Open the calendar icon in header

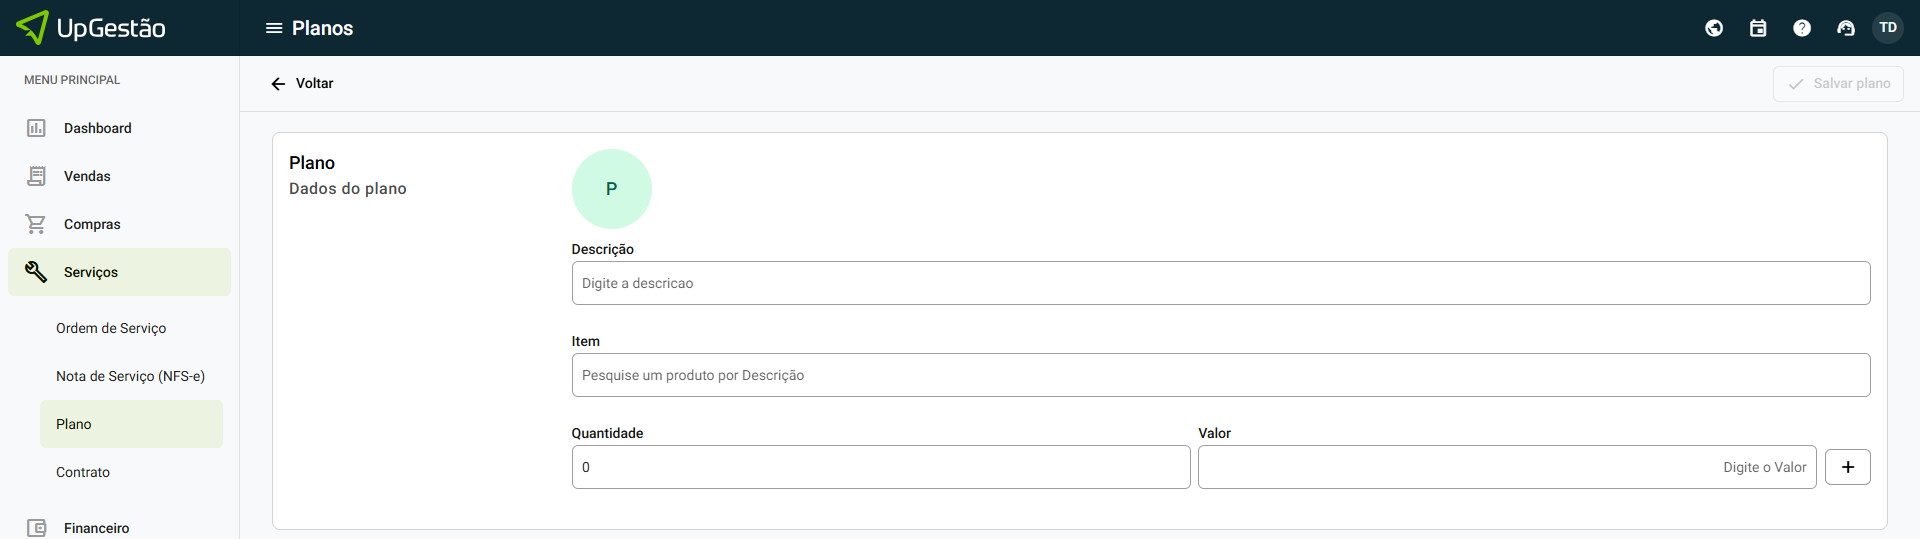[x=1758, y=28]
